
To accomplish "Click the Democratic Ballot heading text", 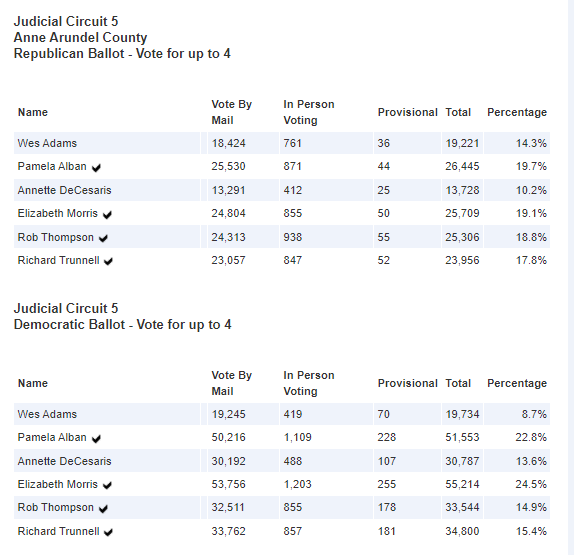I will tap(123, 325).
